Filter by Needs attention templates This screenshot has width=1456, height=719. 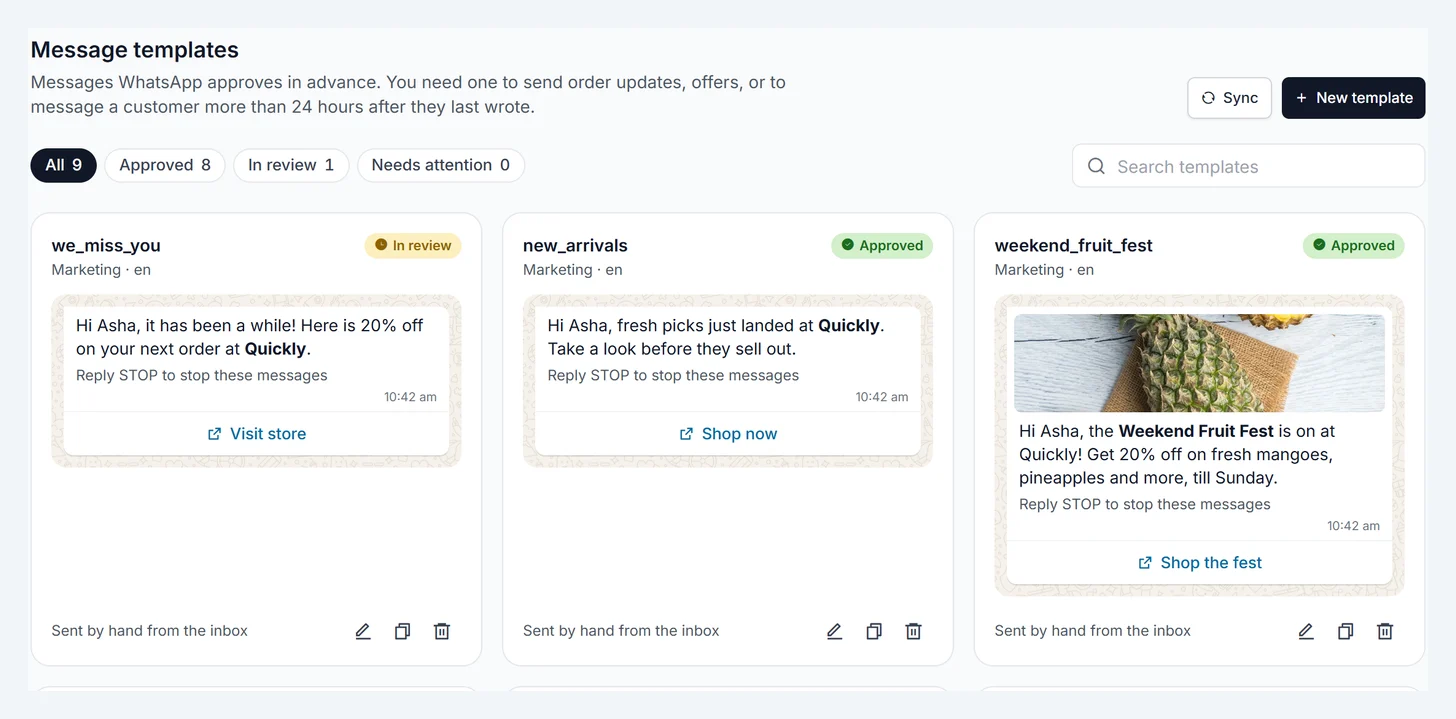point(441,165)
